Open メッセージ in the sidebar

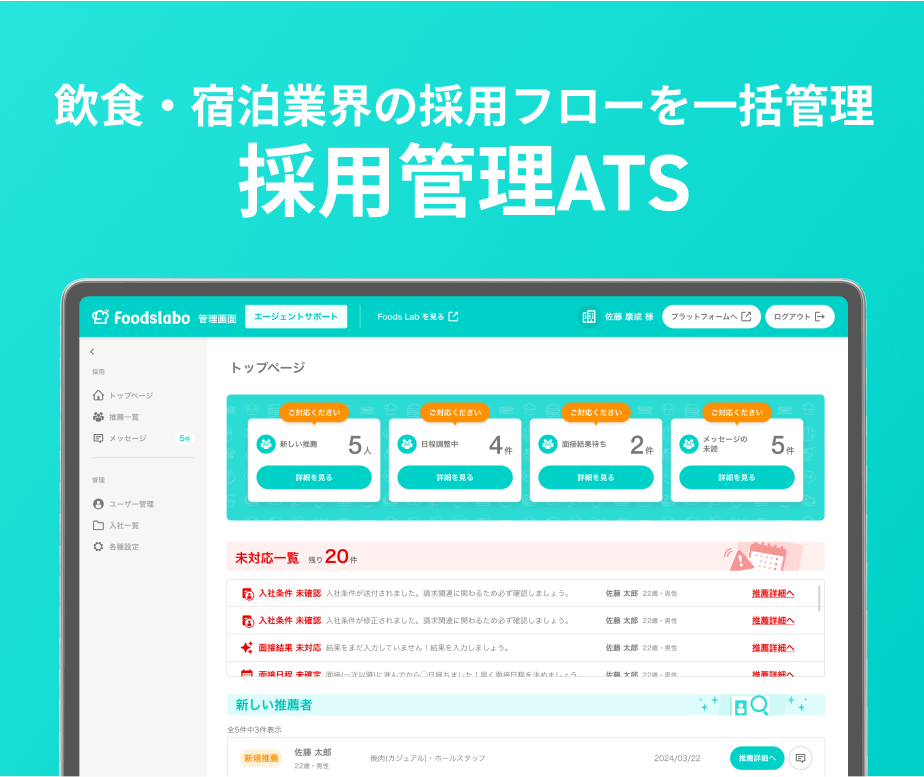pyautogui.click(x=120, y=438)
